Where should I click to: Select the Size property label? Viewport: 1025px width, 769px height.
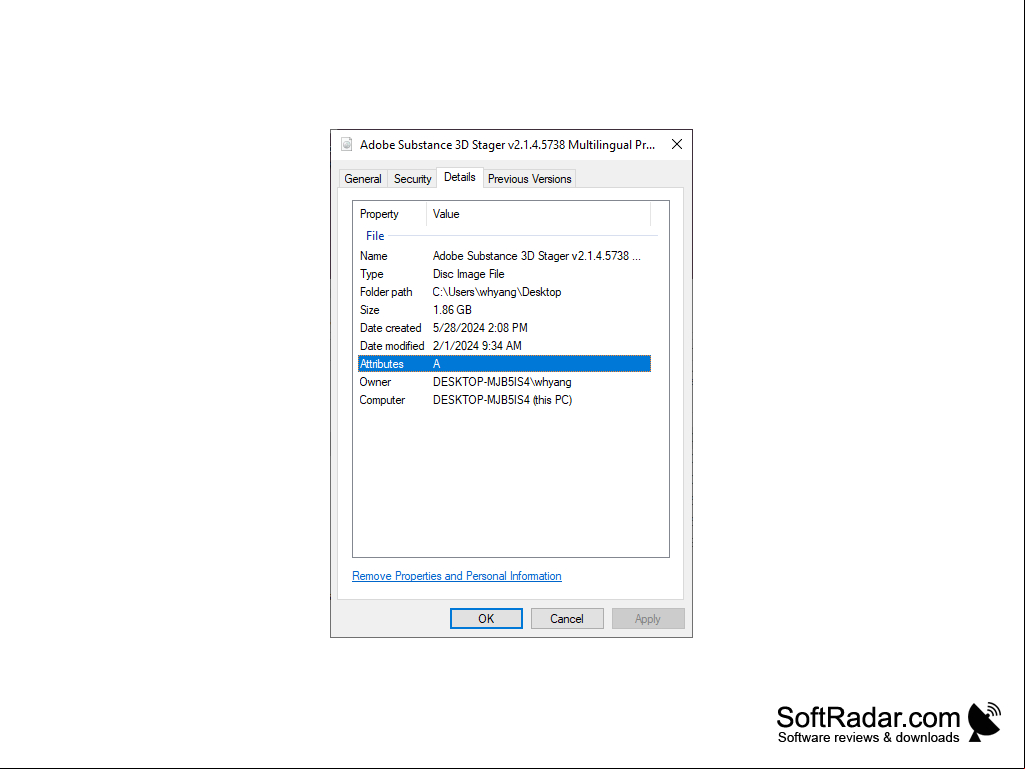coord(369,310)
